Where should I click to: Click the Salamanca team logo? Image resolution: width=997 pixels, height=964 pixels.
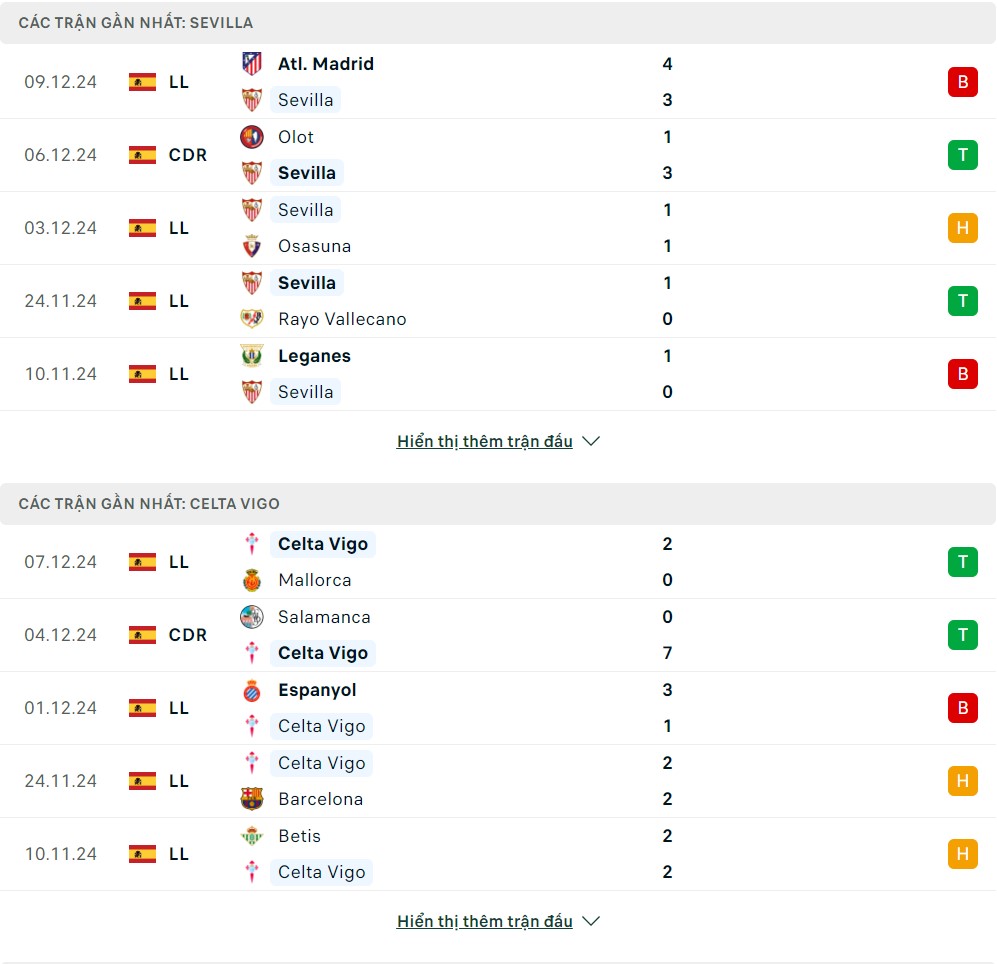[252, 617]
